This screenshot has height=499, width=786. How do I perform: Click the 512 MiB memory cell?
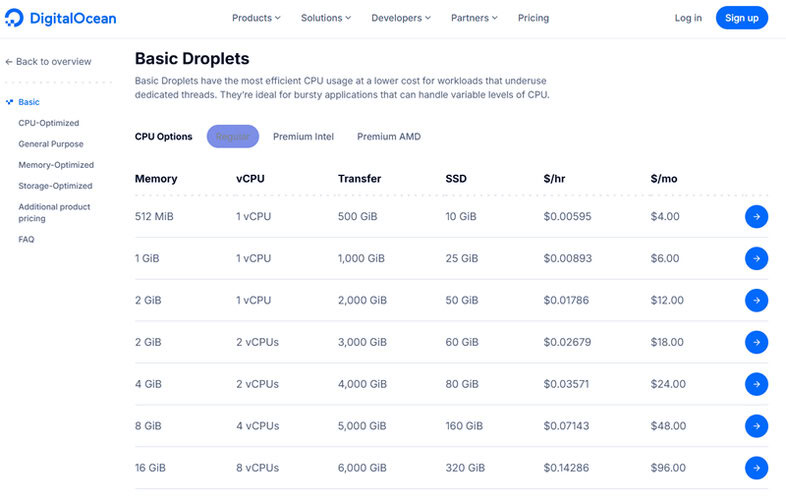point(154,217)
